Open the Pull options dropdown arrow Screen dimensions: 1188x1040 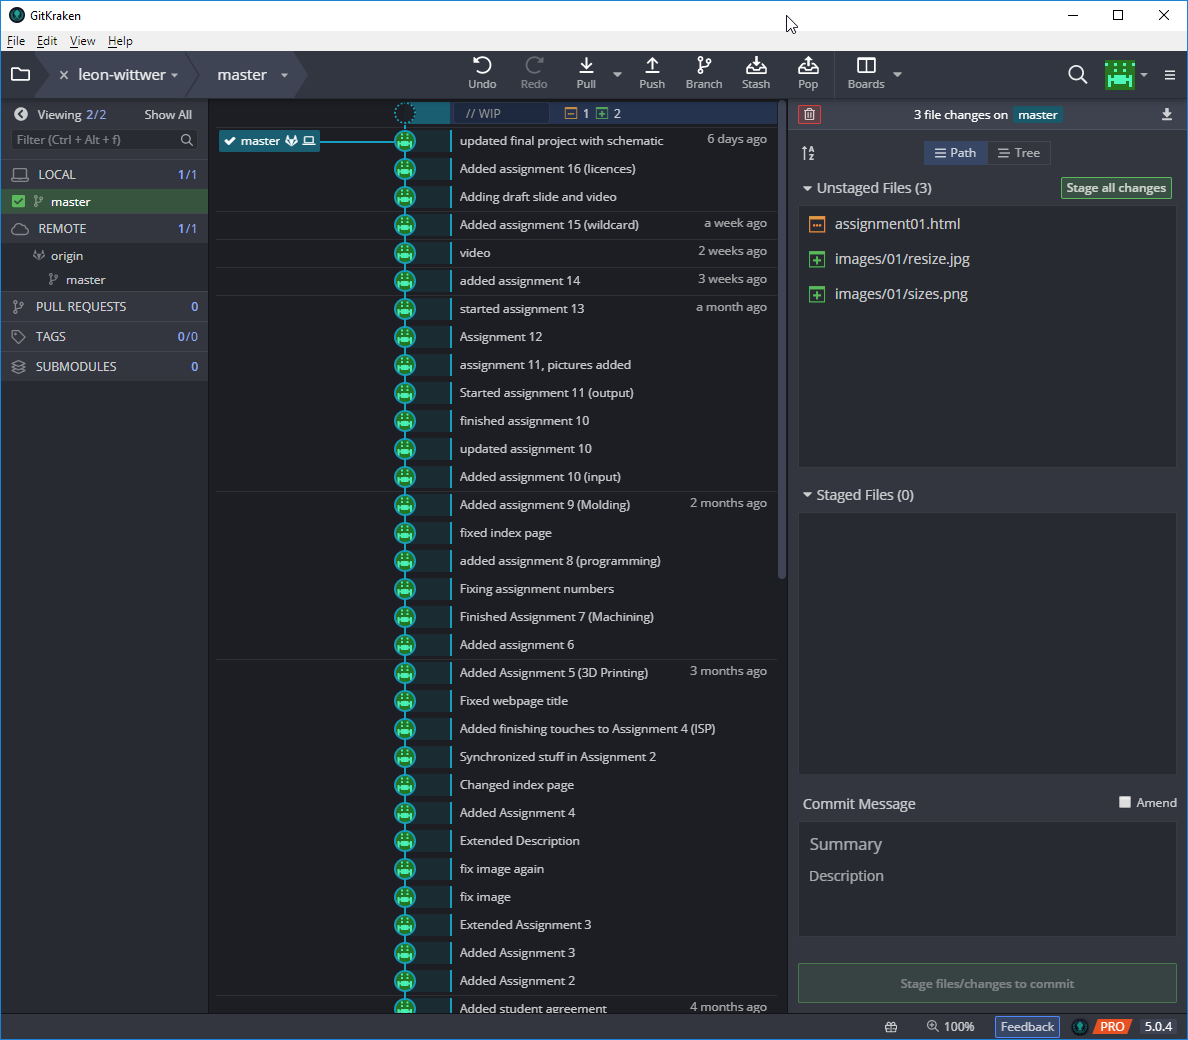617,74
